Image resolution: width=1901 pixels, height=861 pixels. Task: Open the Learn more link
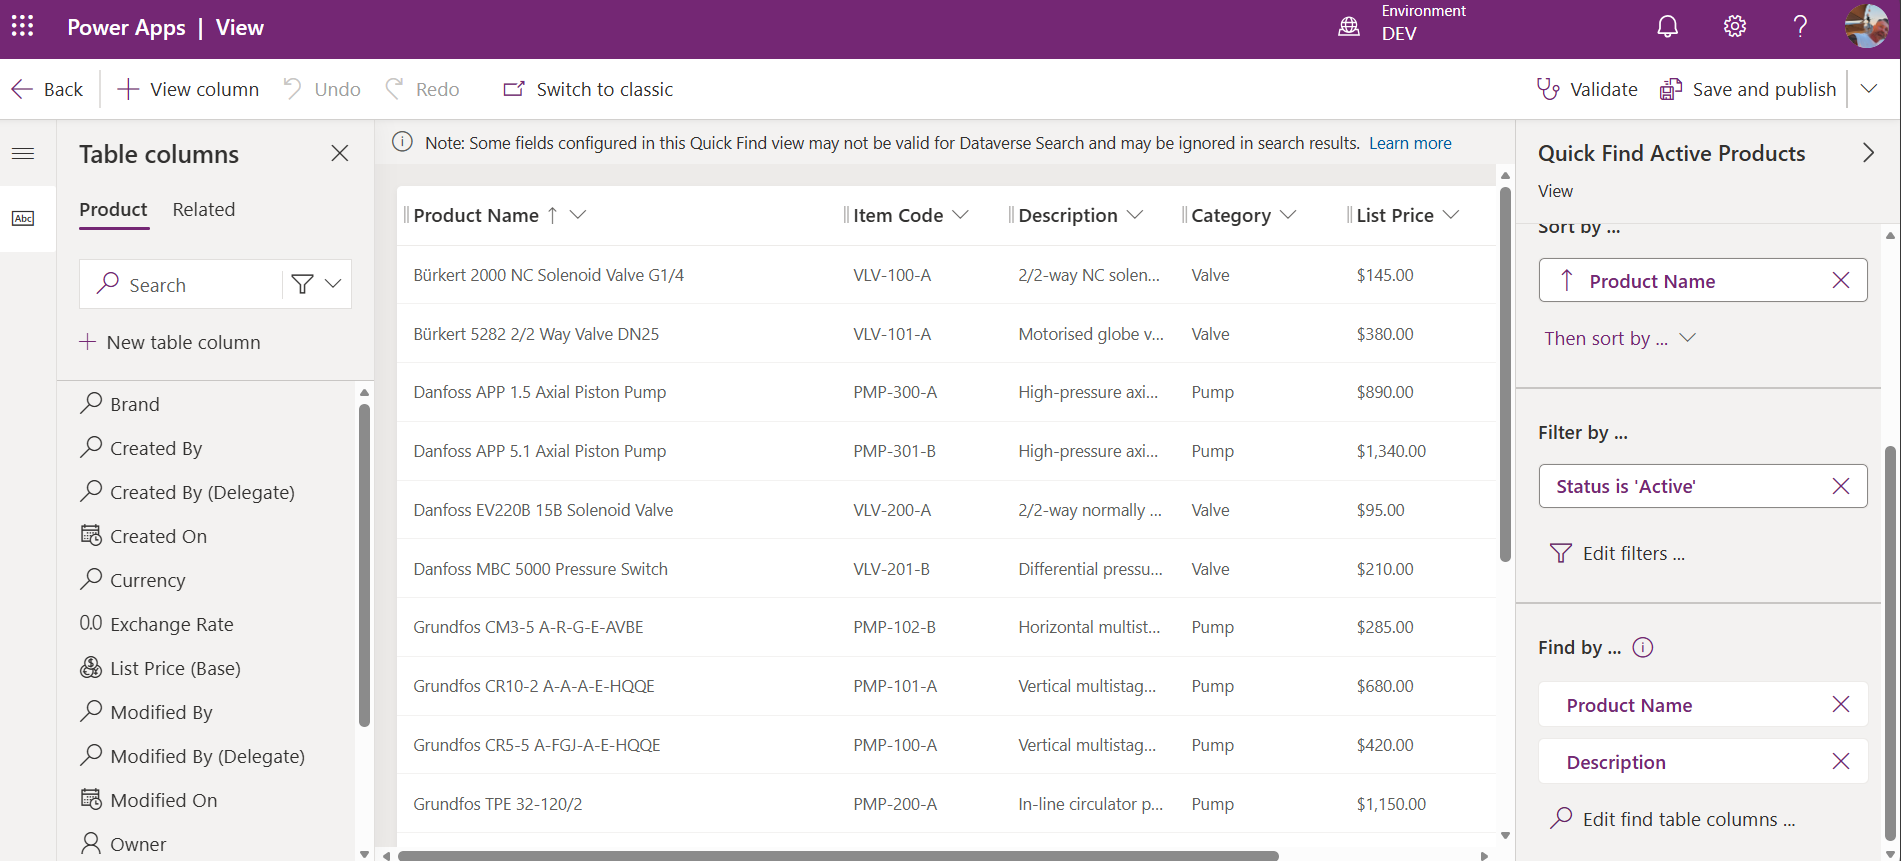click(x=1410, y=143)
